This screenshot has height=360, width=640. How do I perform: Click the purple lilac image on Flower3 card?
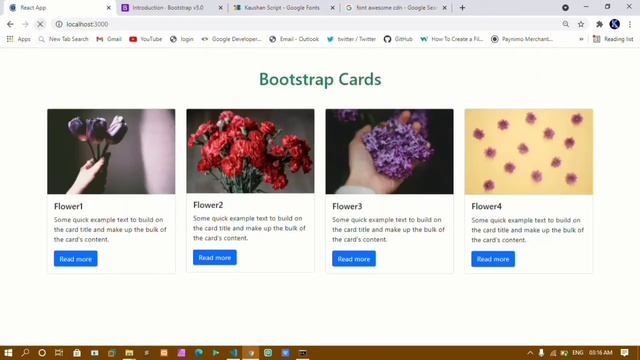click(x=389, y=151)
